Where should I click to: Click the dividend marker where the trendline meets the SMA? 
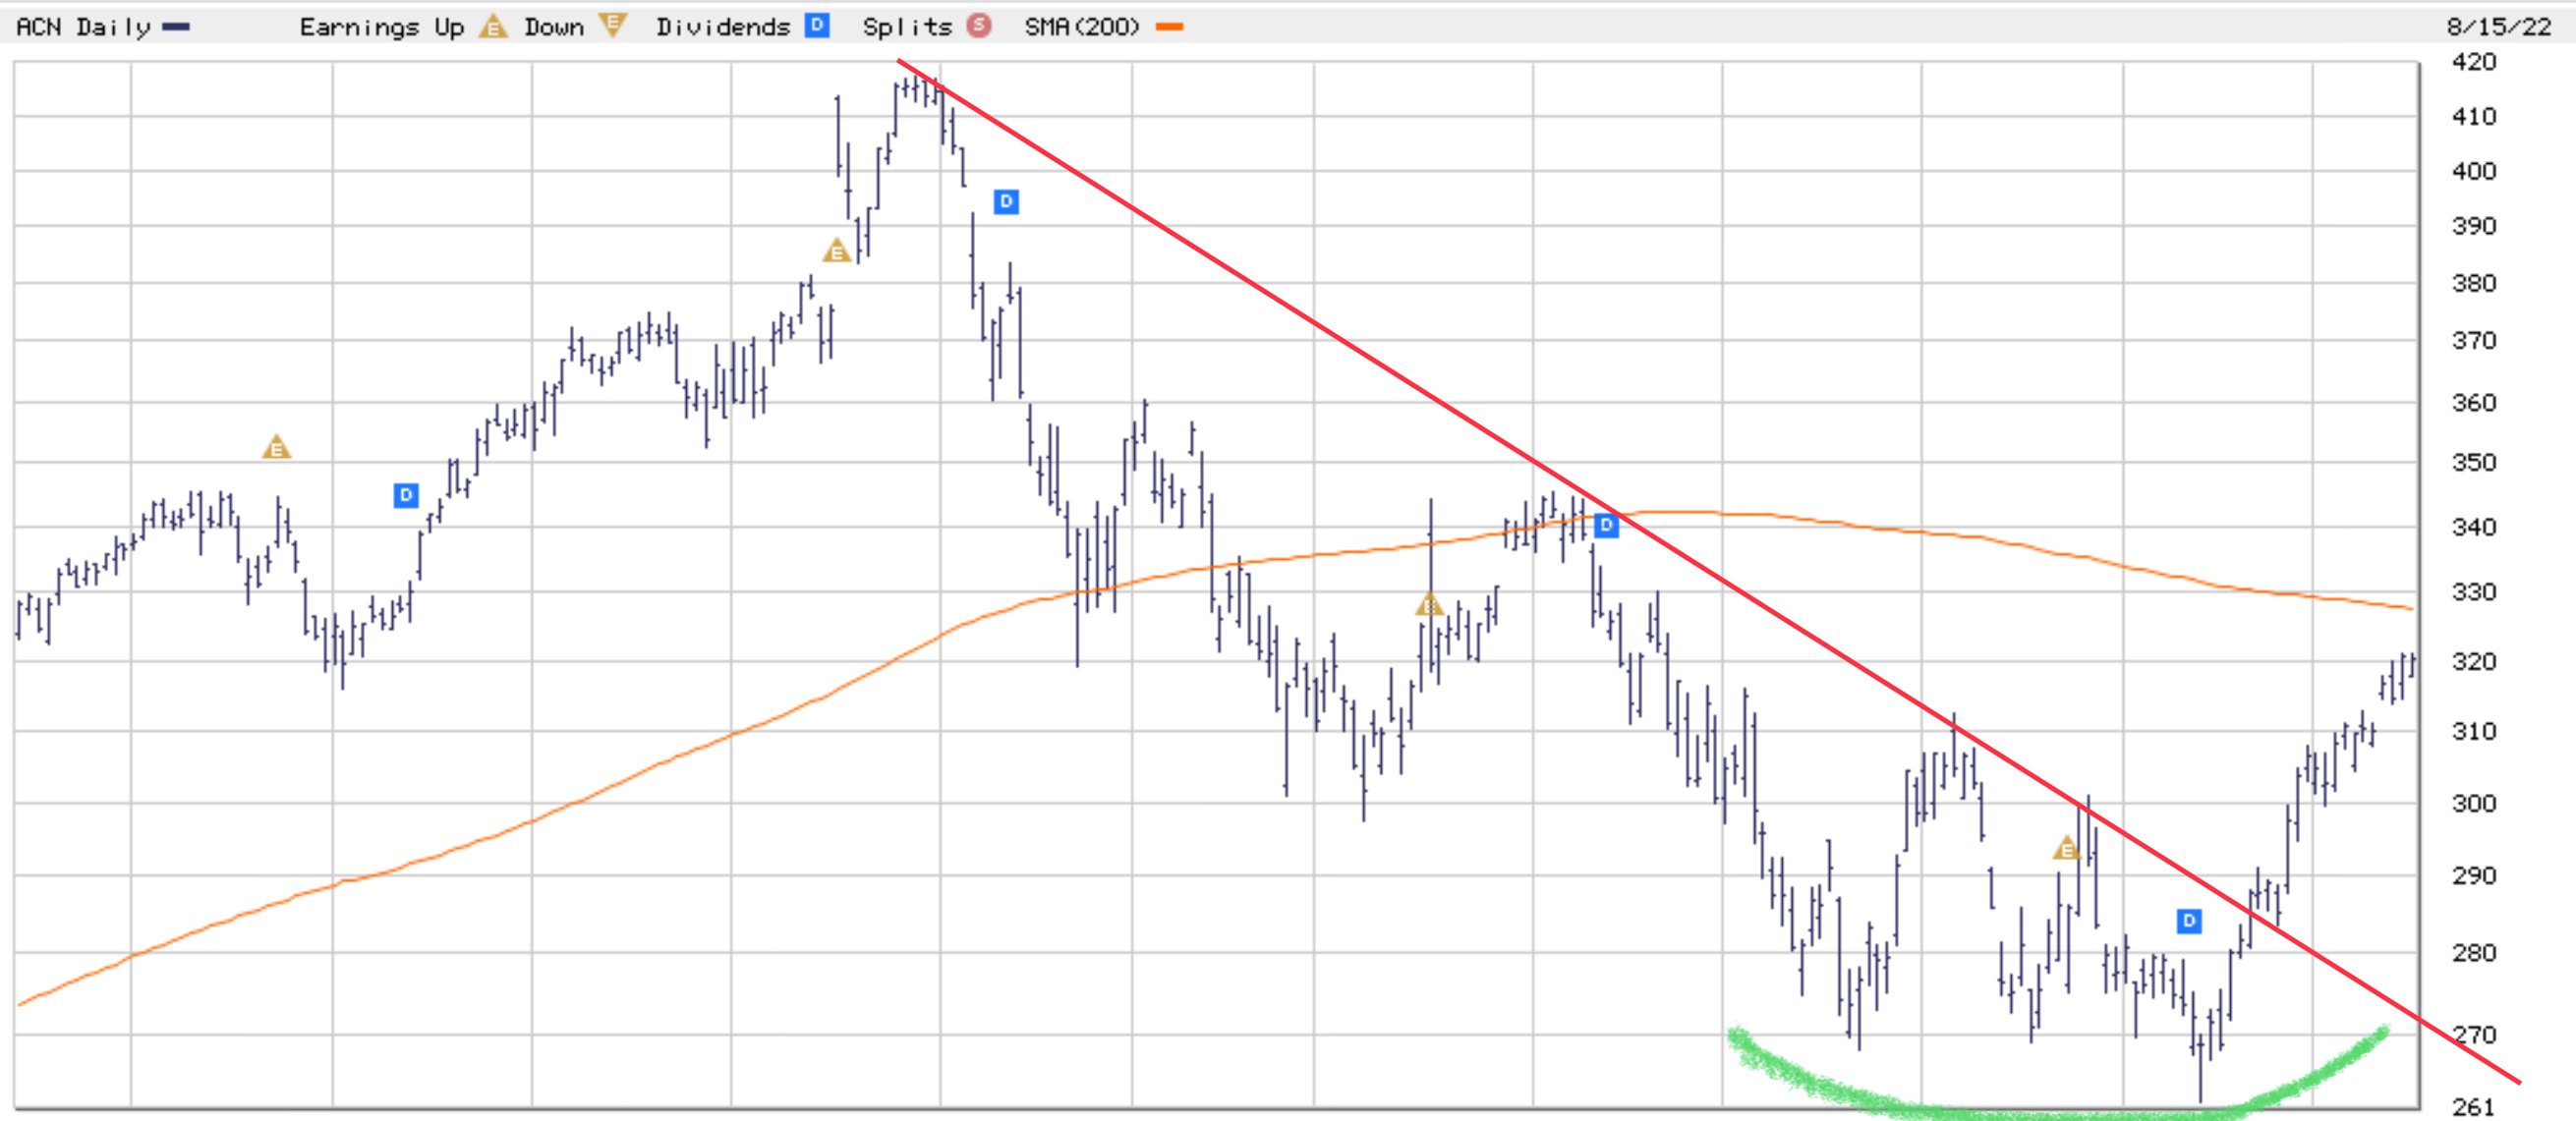tap(1606, 525)
